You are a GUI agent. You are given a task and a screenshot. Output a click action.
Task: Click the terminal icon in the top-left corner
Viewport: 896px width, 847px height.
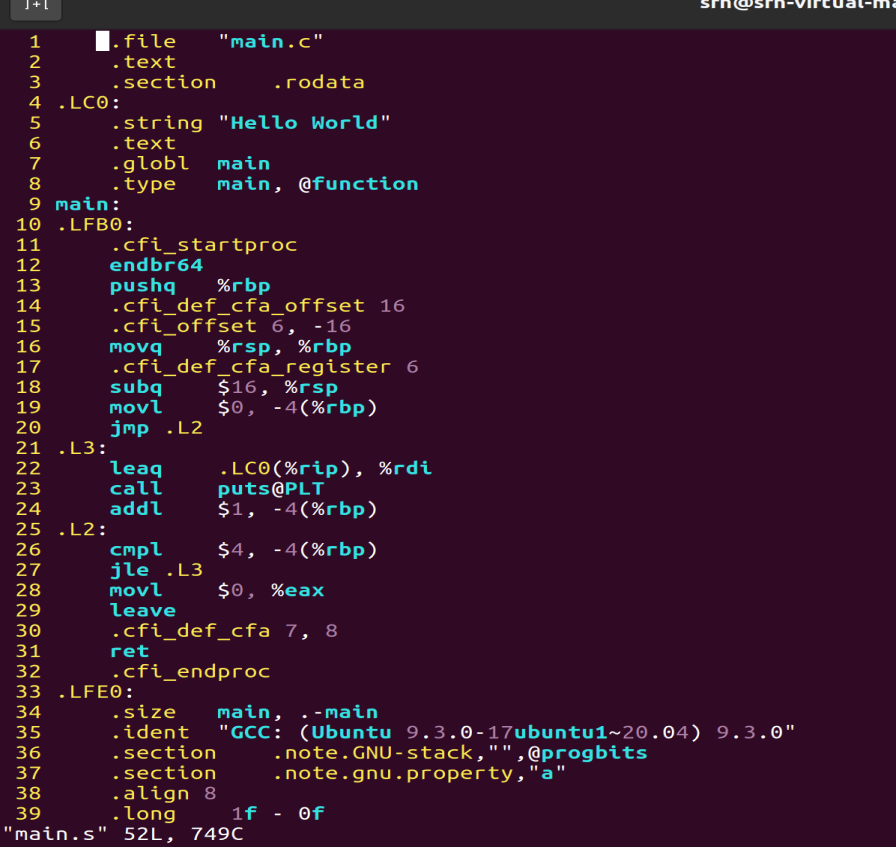point(33,8)
